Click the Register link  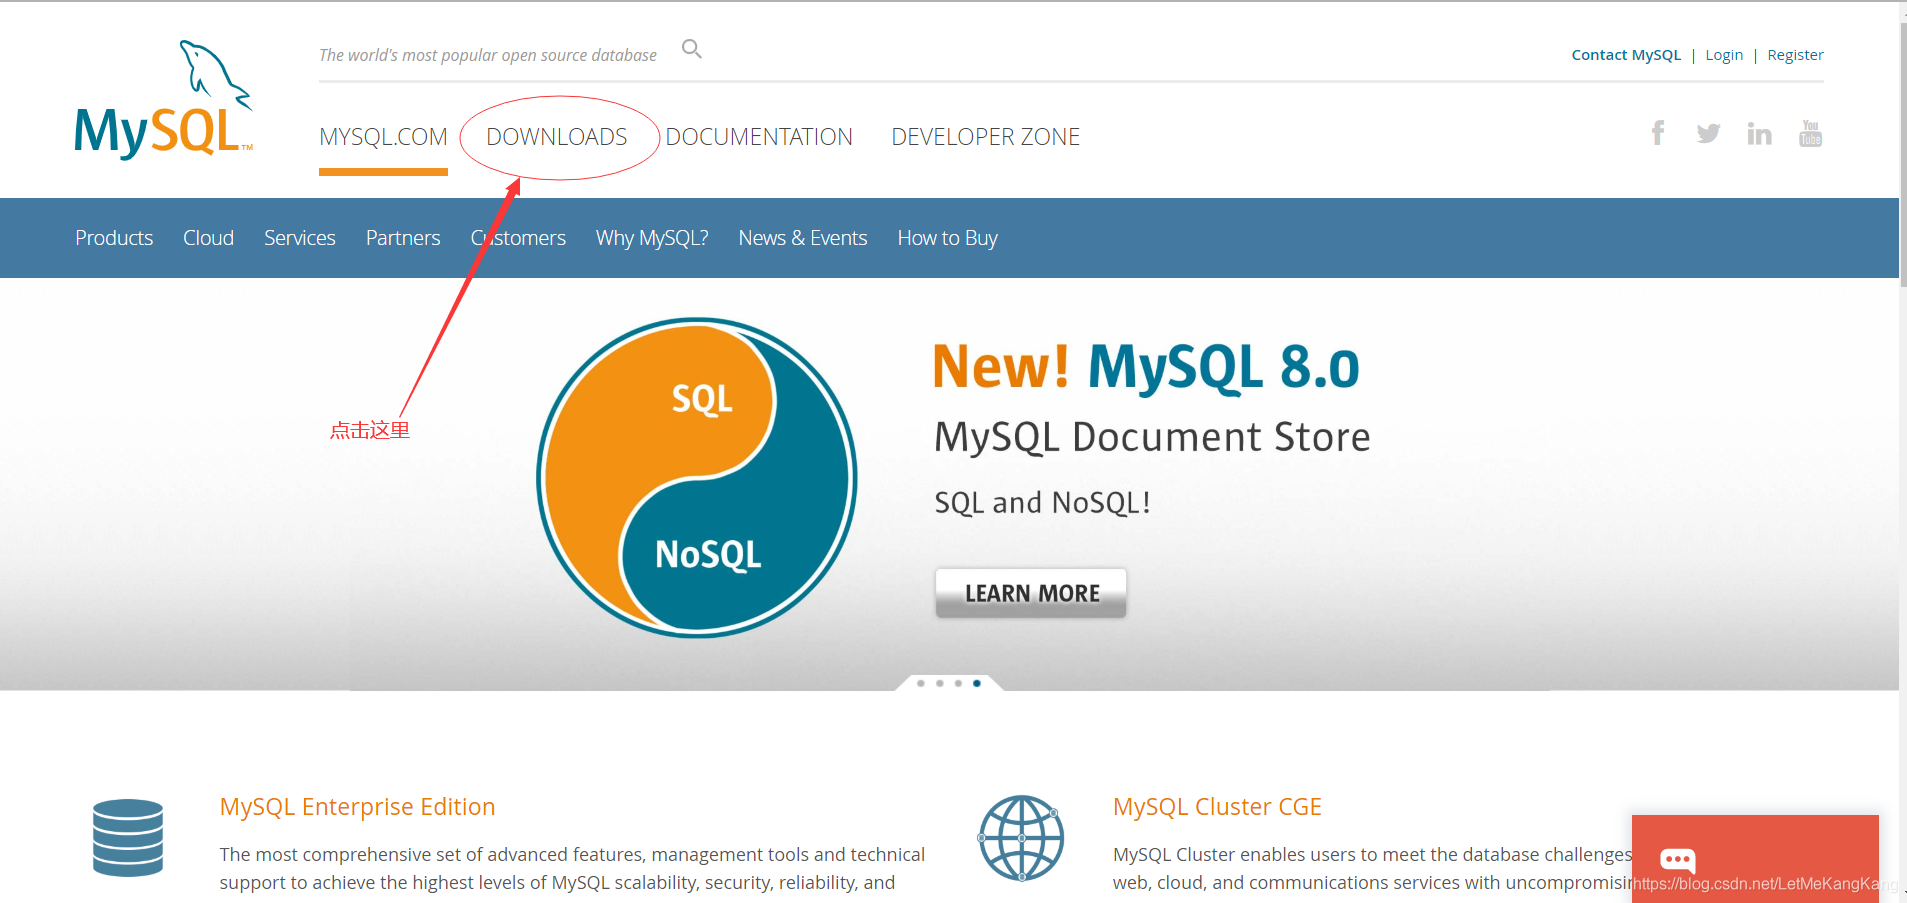pyautogui.click(x=1795, y=55)
